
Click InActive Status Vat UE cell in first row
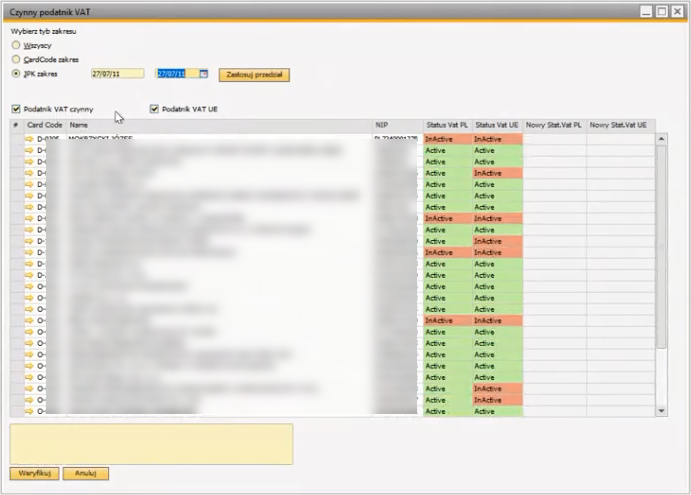[x=497, y=139]
